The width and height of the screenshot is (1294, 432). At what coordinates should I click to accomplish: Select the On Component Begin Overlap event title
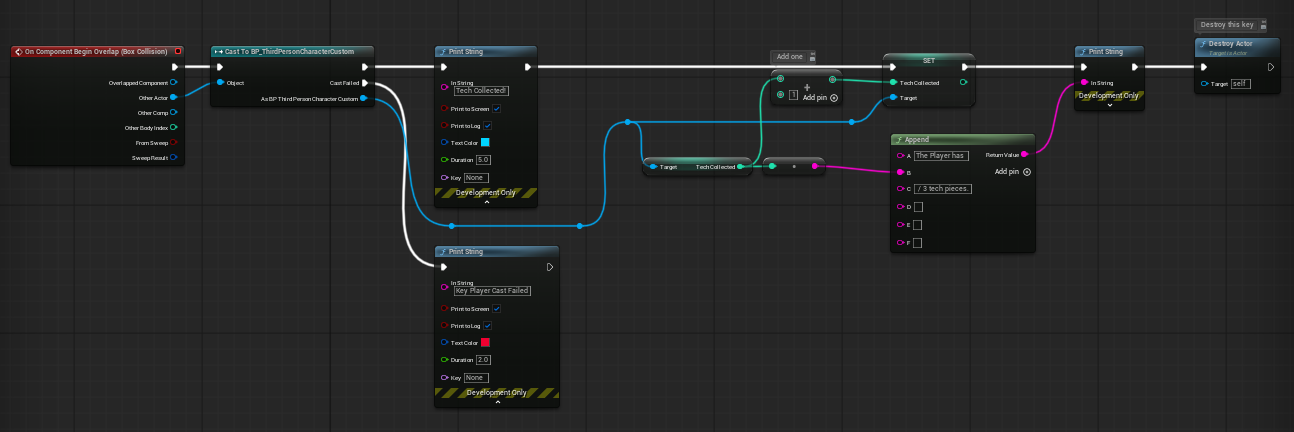(x=97, y=51)
